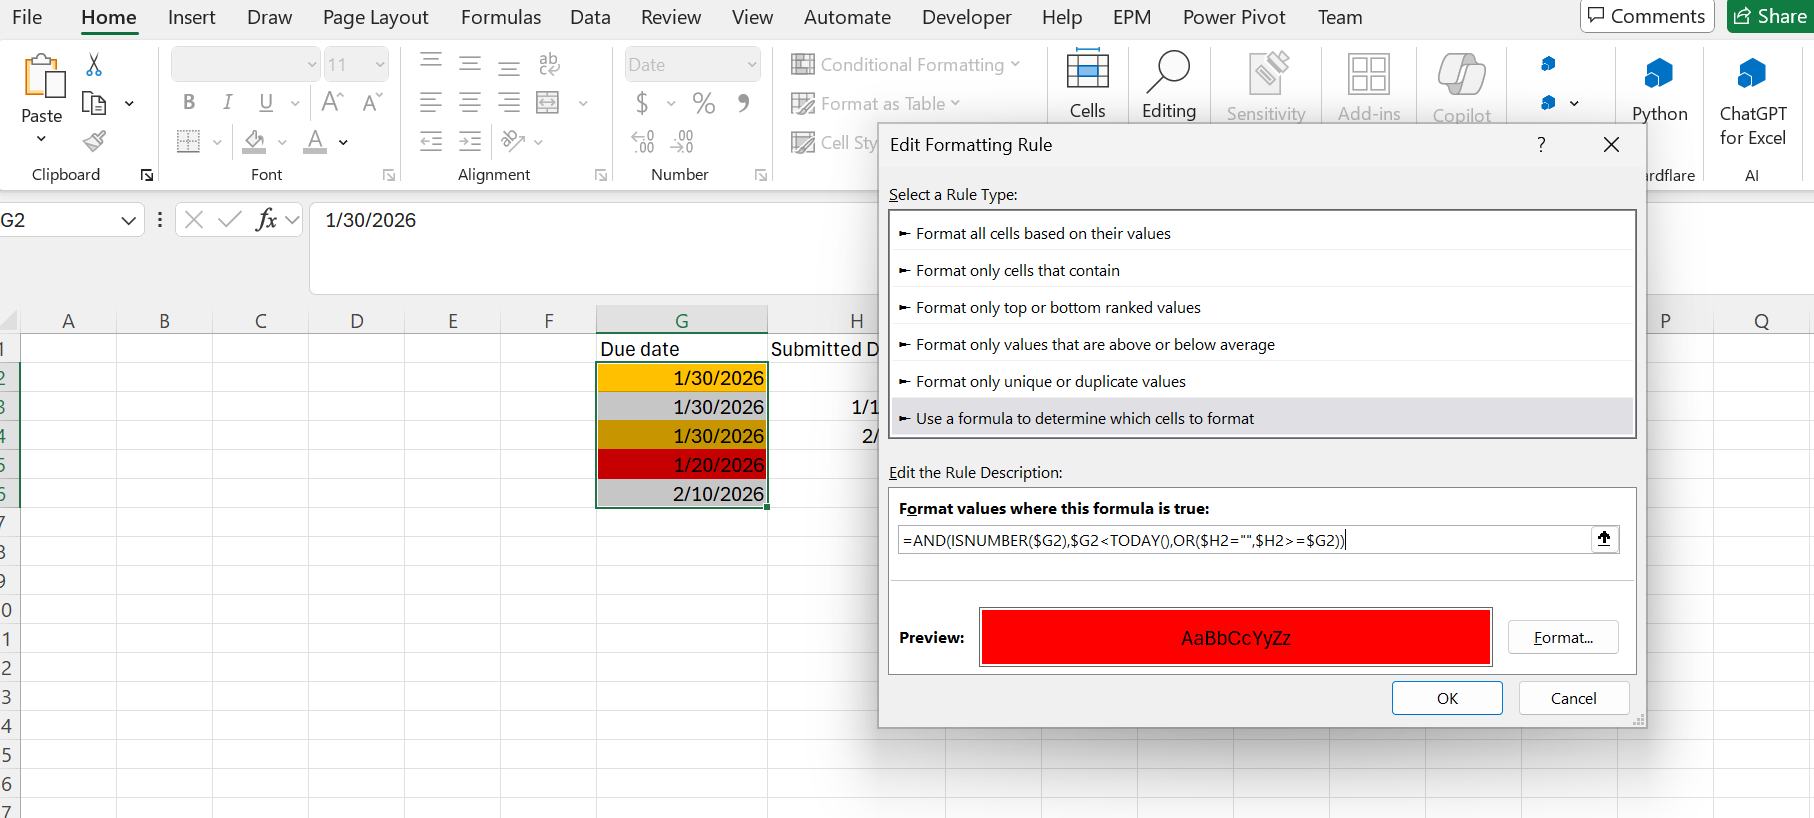Expand the Paste options arrow
This screenshot has height=818, width=1814.
42,139
